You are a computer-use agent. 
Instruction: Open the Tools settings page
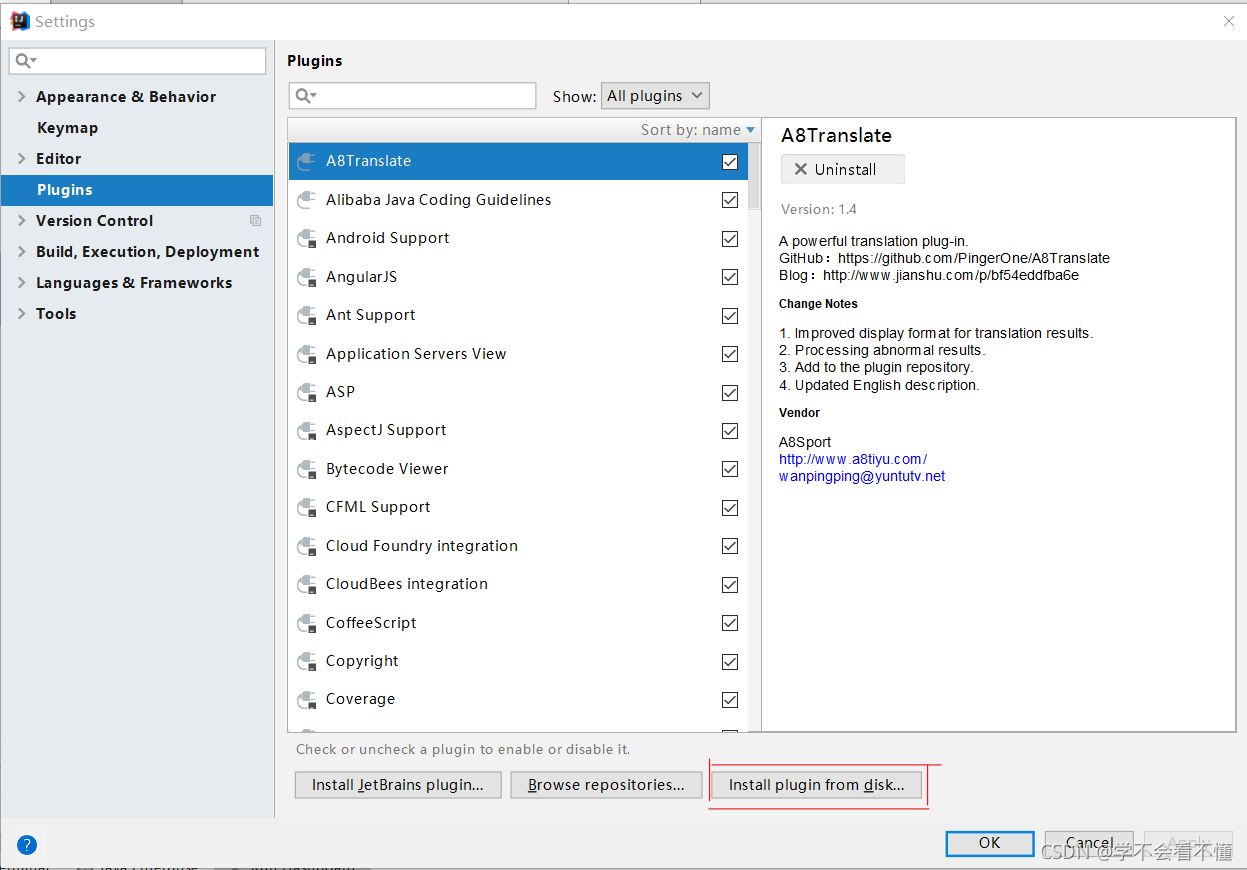coord(56,314)
